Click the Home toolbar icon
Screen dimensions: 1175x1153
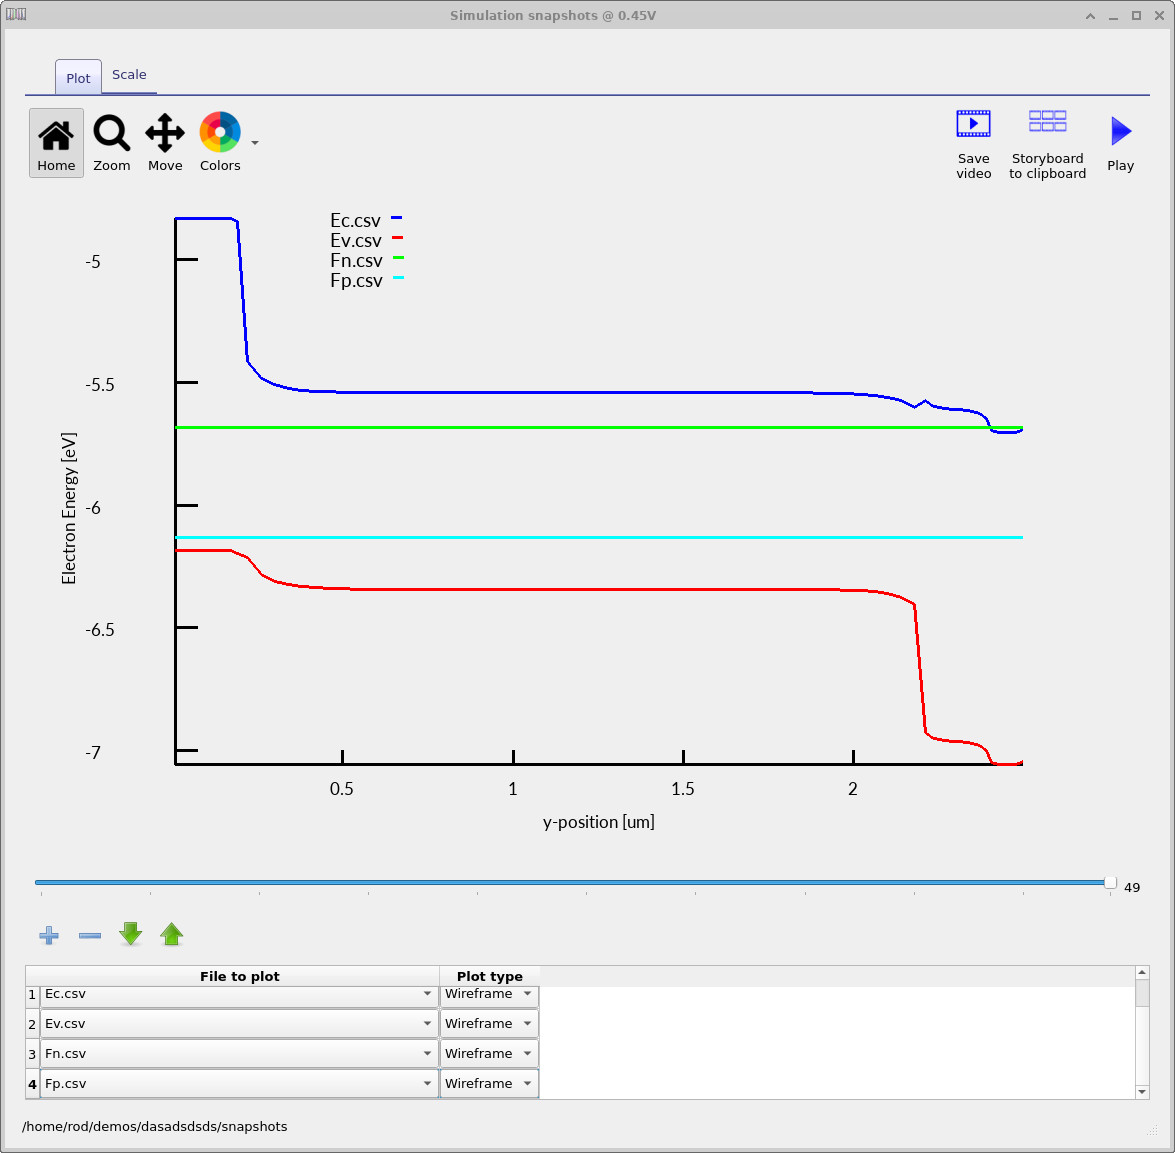tap(56, 143)
